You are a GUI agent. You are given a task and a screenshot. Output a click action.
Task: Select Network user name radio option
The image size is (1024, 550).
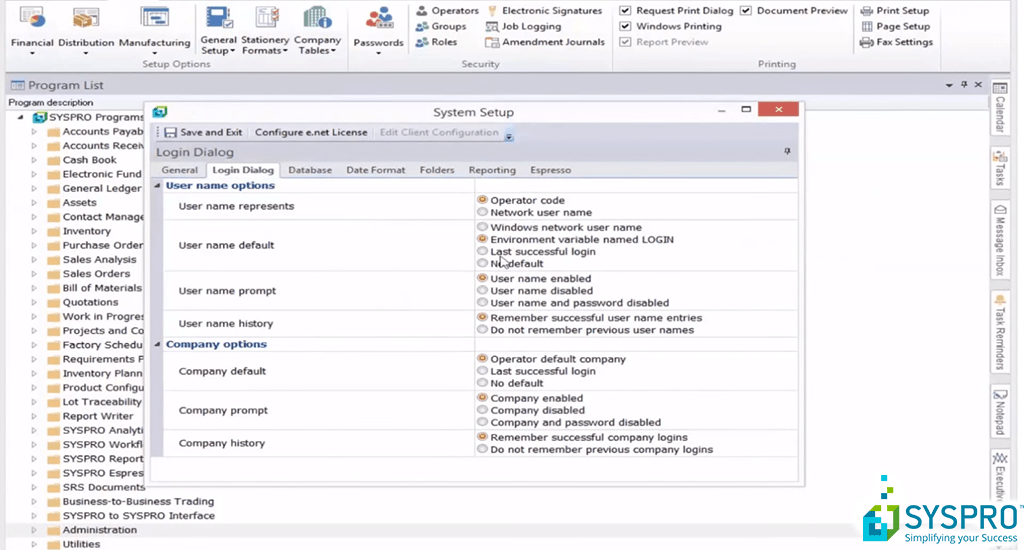pos(482,212)
